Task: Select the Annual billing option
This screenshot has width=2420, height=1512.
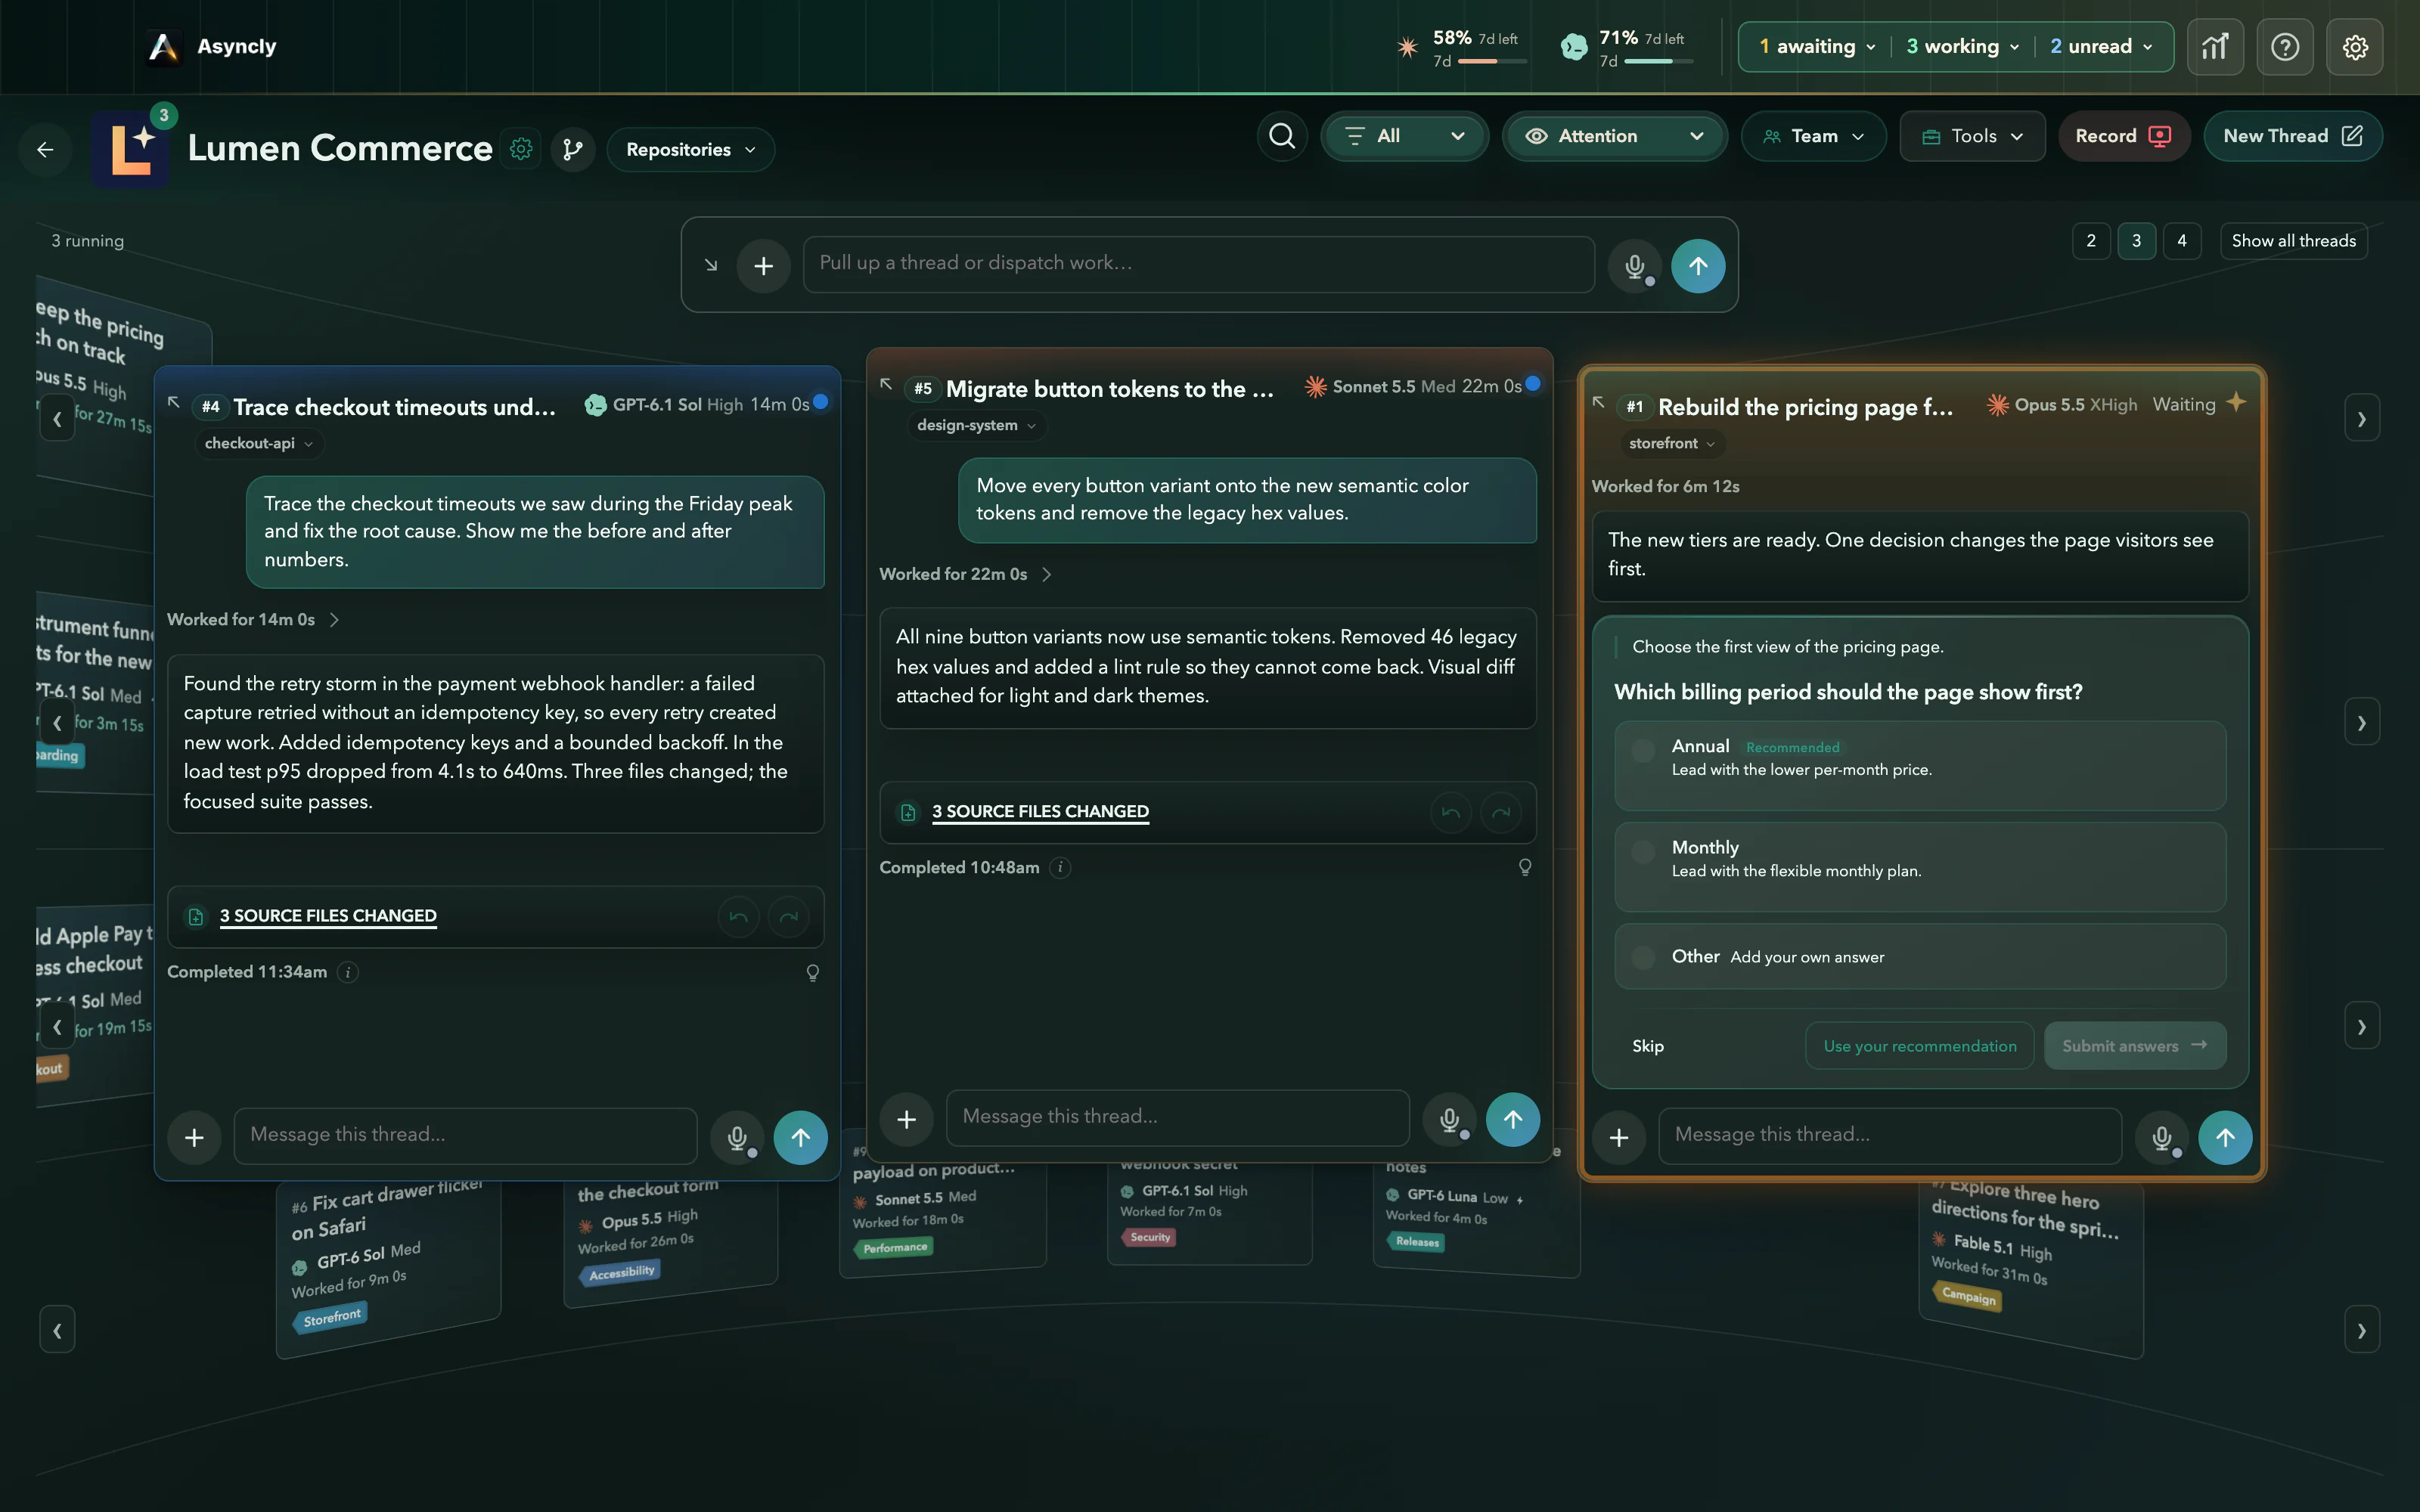Action: click(1920, 766)
